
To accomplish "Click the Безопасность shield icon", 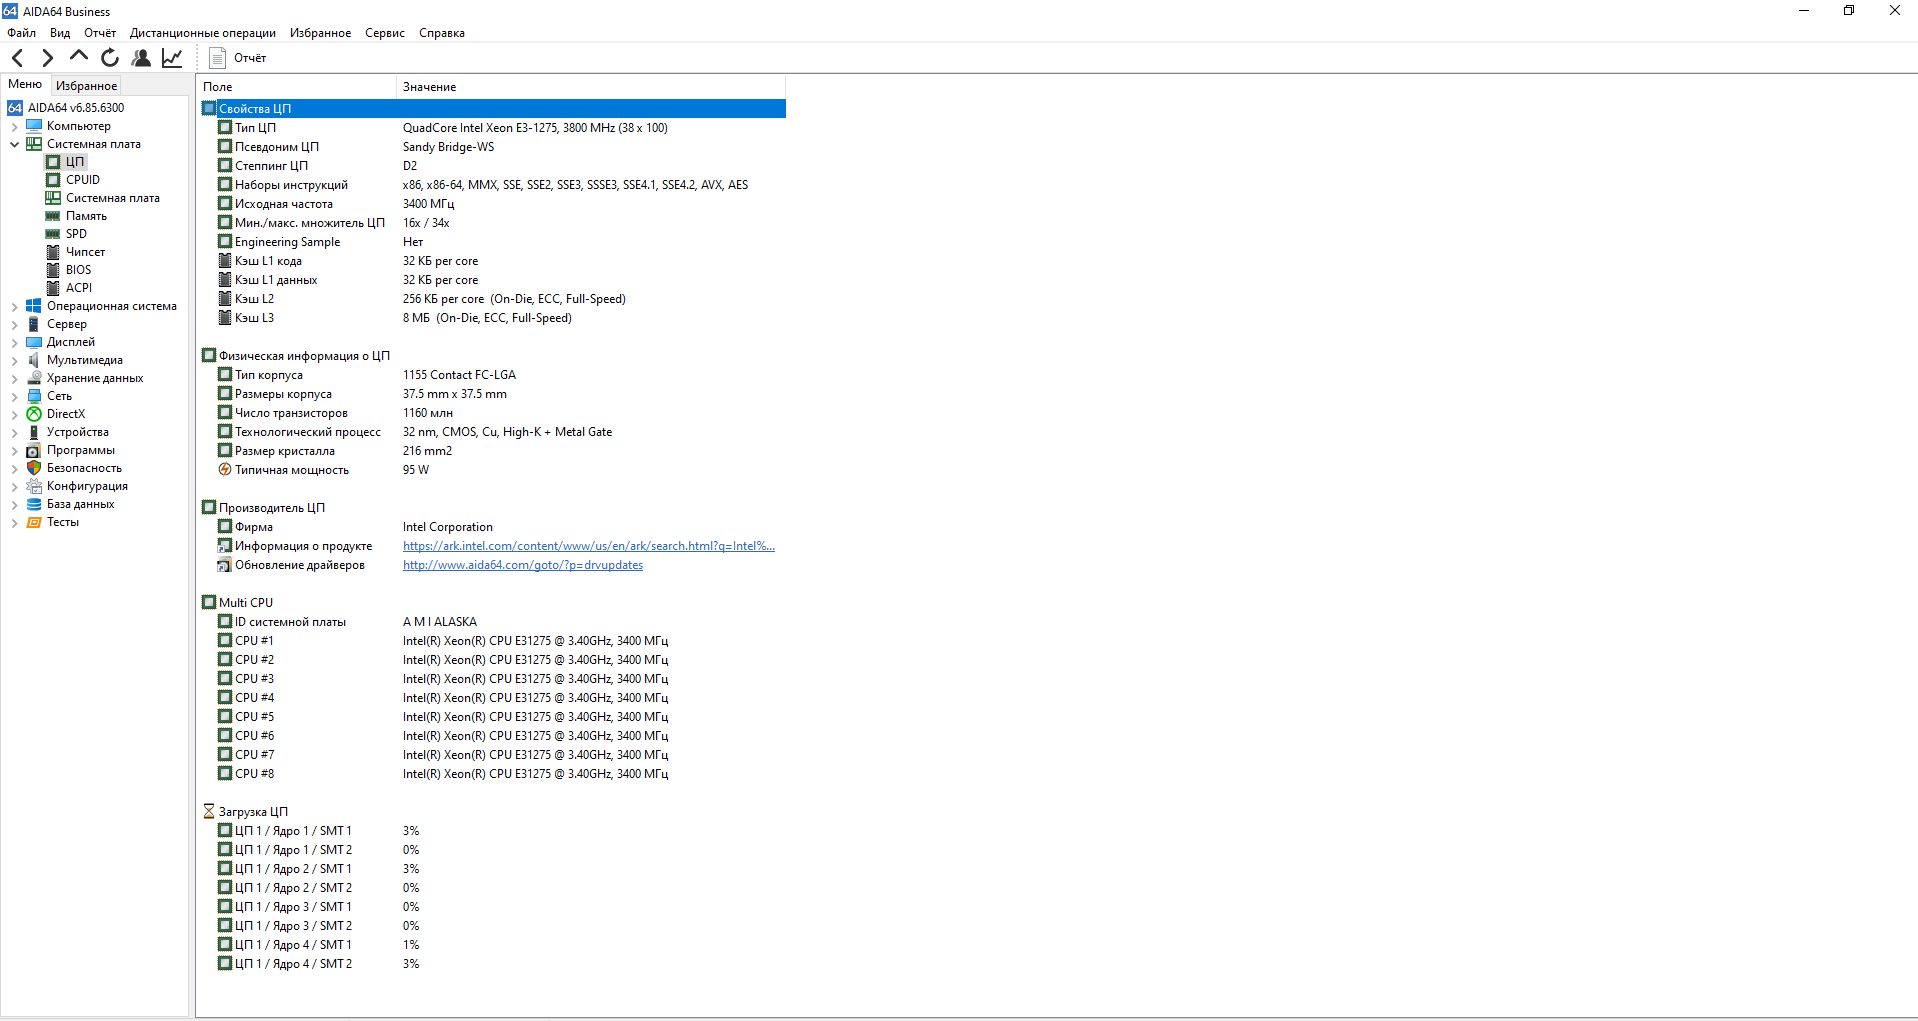I will click(34, 468).
